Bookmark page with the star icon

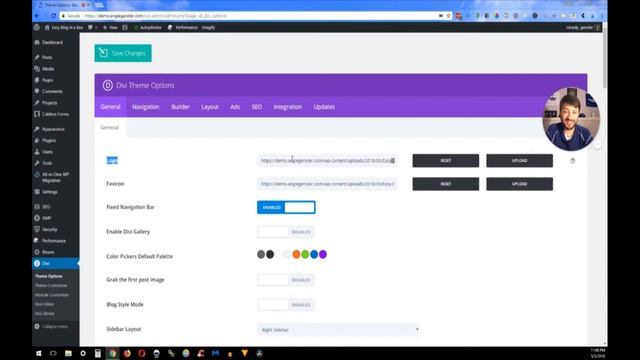[449, 16]
